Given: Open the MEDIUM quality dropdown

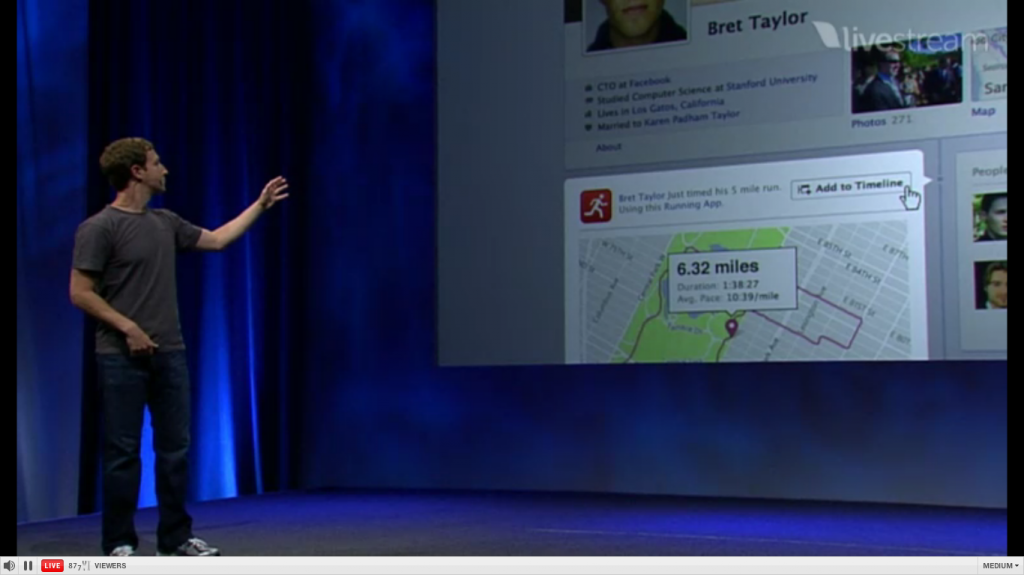Looking at the screenshot, I should [x=1000, y=566].
